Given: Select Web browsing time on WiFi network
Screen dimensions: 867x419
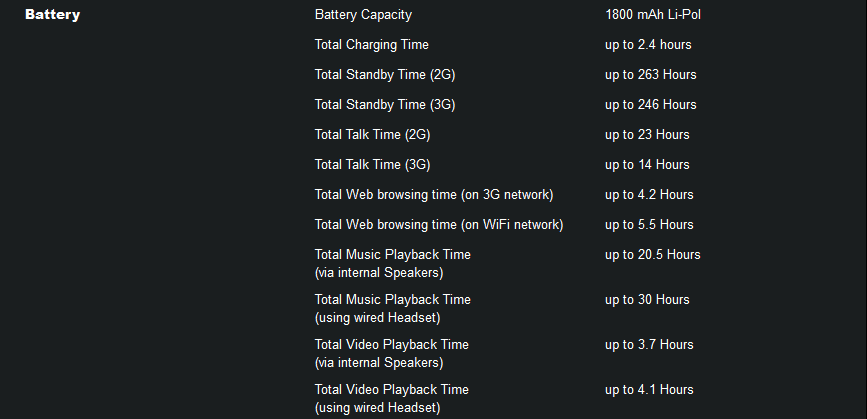Looking at the screenshot, I should point(439,224).
